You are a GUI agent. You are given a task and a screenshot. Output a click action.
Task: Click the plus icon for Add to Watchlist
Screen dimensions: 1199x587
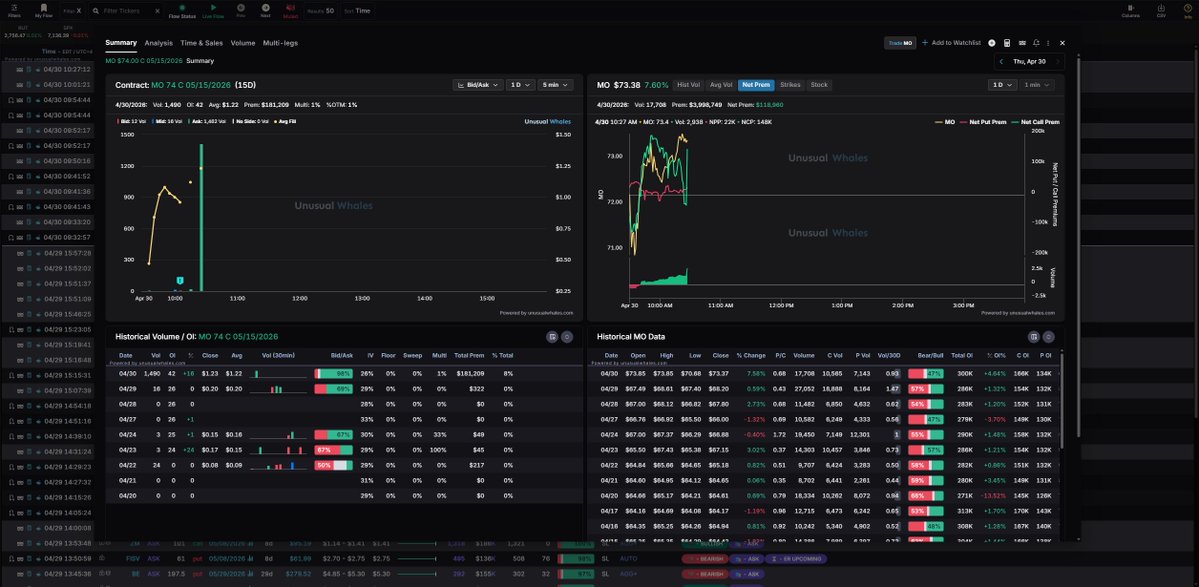point(924,43)
